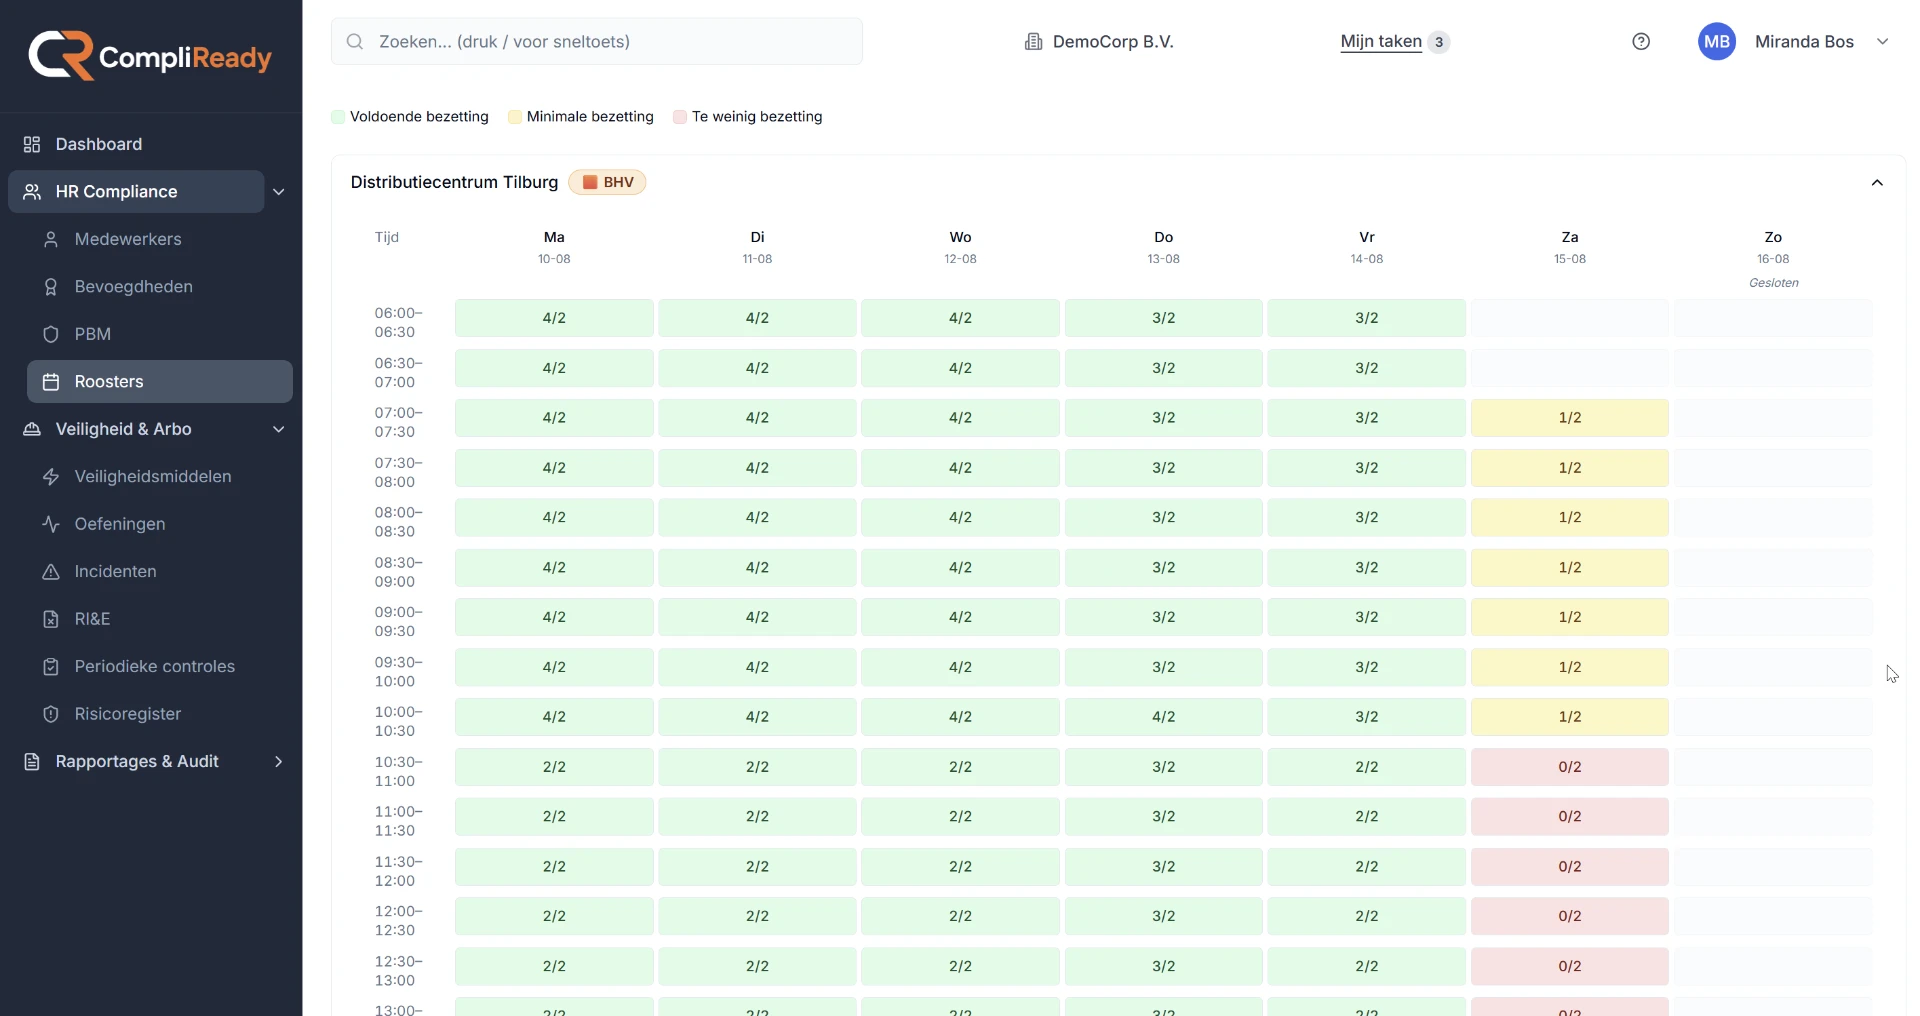Viewport: 1920px width, 1016px height.
Task: Click the MB user avatar
Action: click(1717, 41)
